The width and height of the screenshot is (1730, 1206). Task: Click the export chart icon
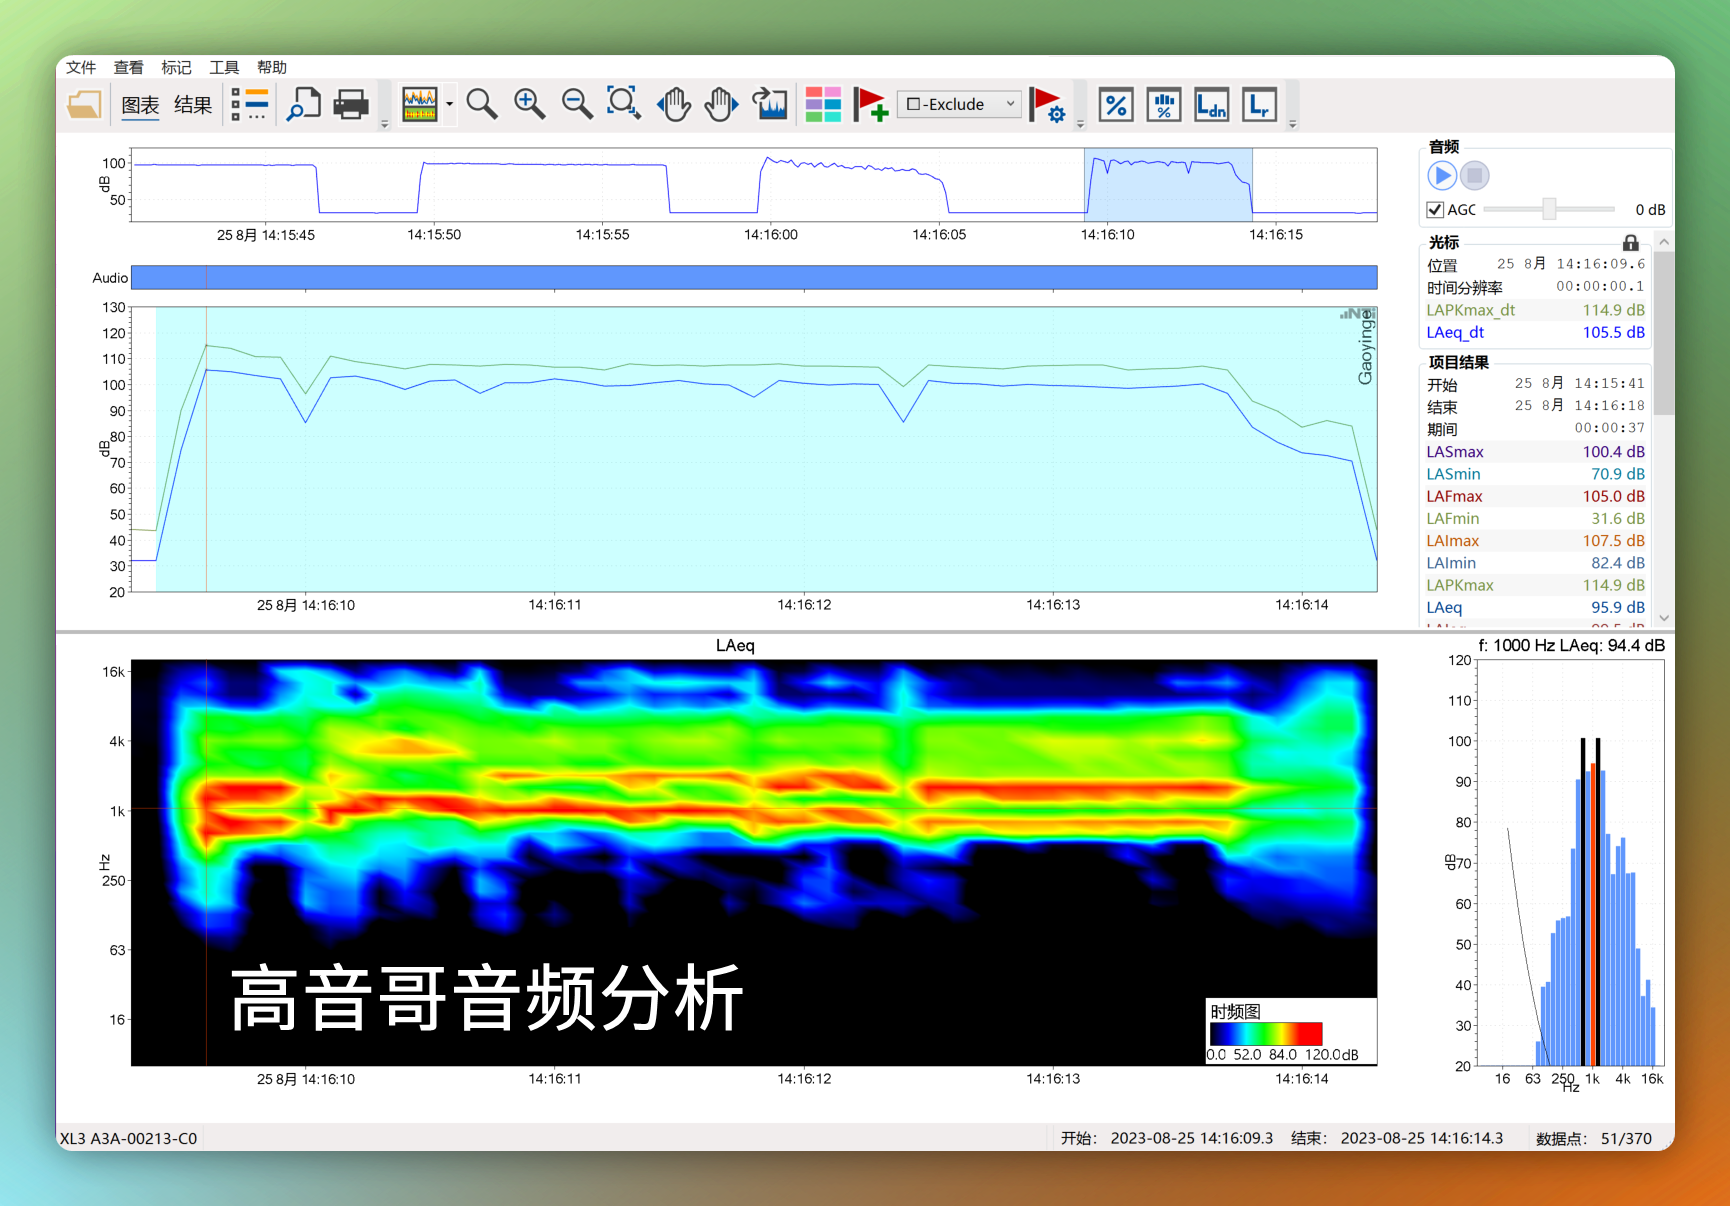tap(770, 104)
